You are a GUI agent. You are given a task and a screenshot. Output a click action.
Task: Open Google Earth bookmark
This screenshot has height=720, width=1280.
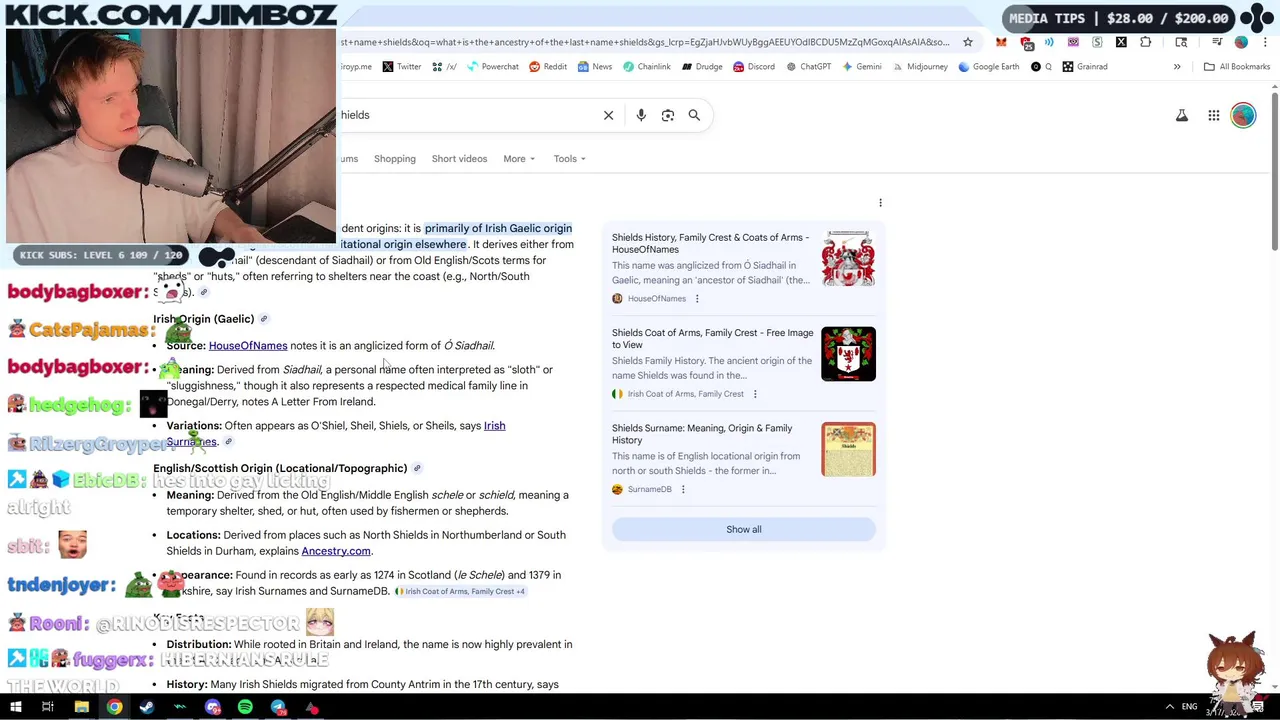pyautogui.click(x=989, y=67)
